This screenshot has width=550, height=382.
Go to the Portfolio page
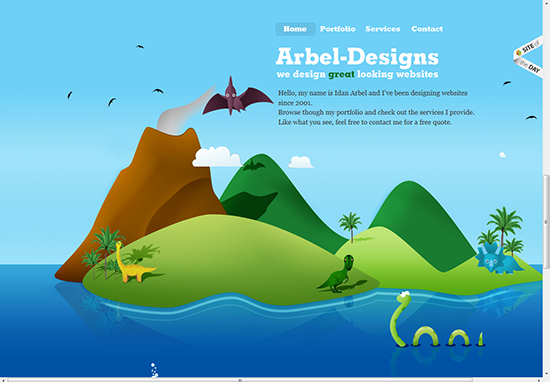pos(337,29)
